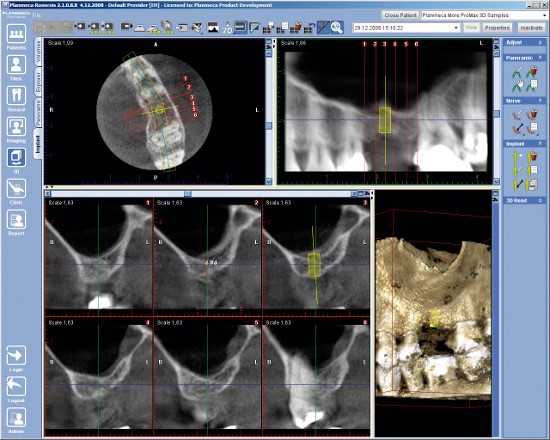Click the magnifier zoom tool icon
Screen dimensions: 550x440
(337, 28)
